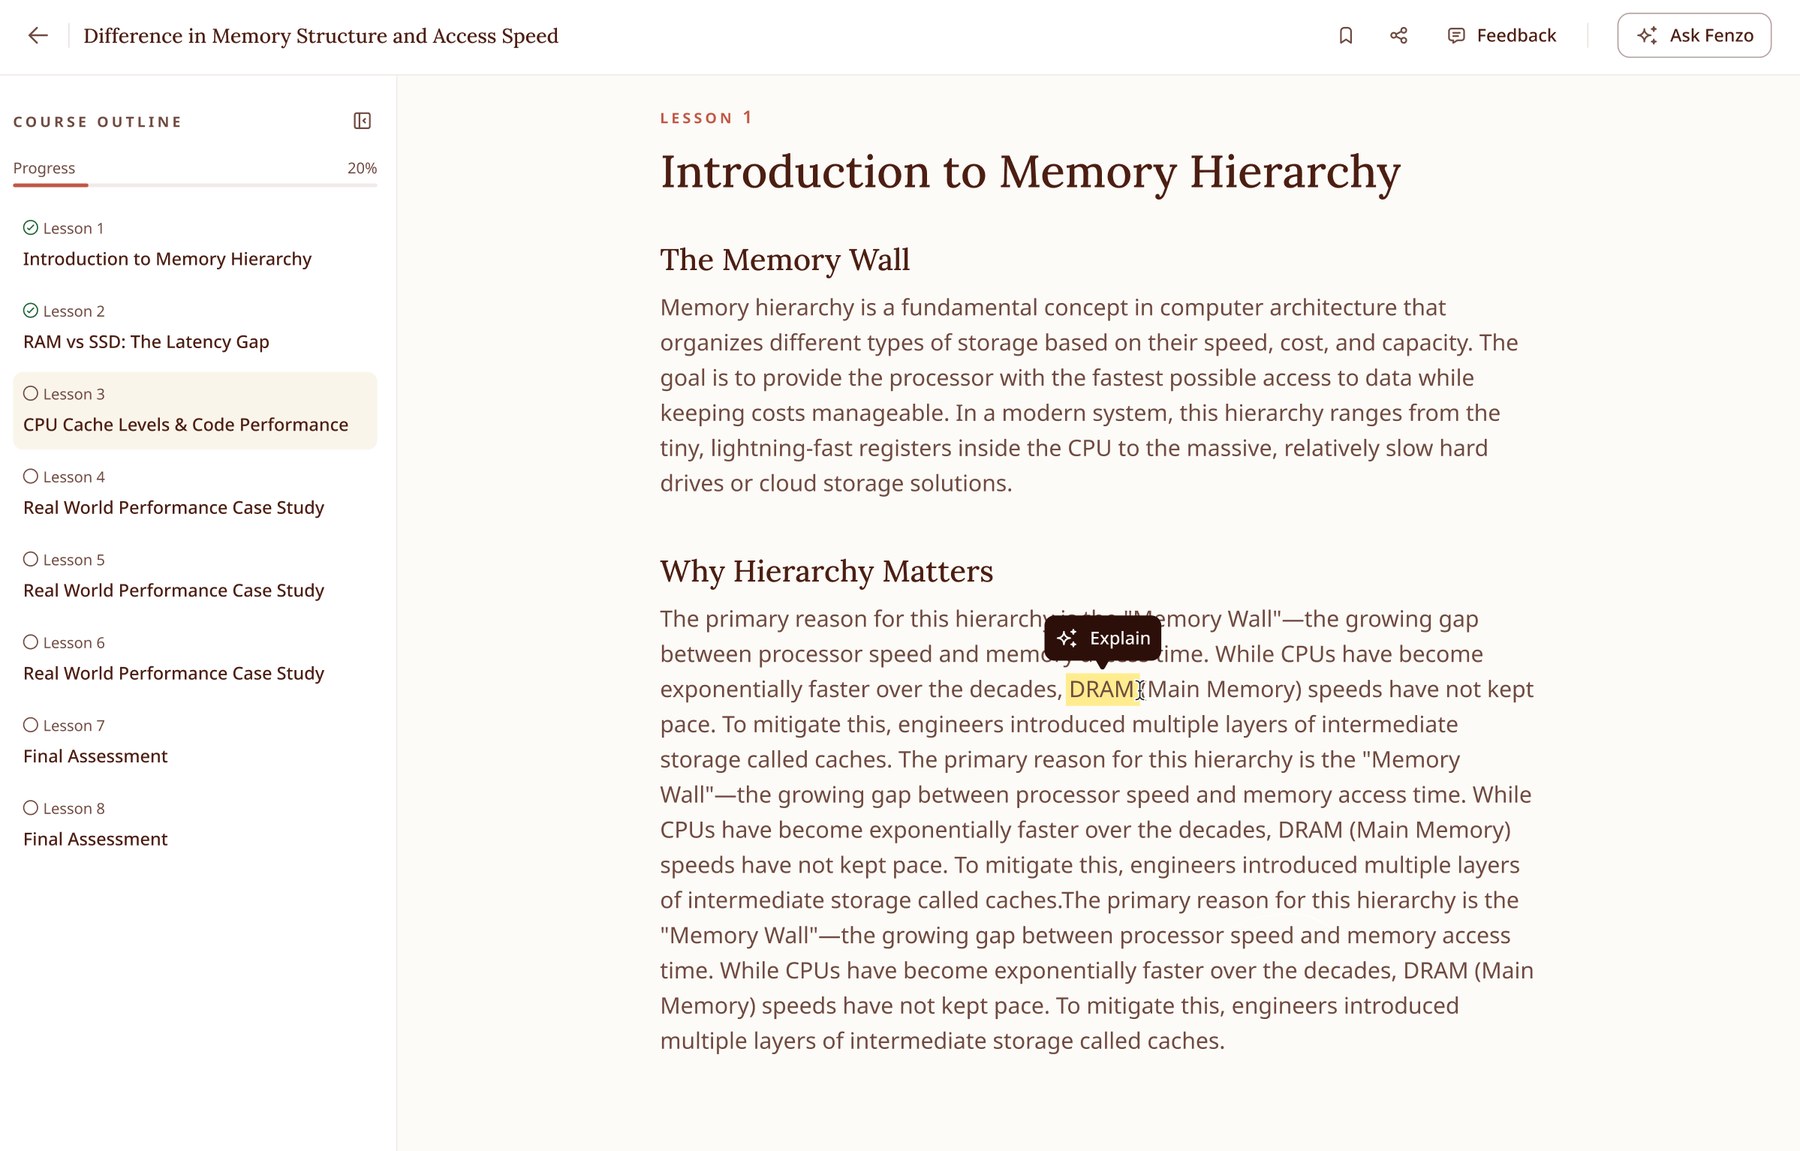This screenshot has height=1151, width=1800.
Task: Click the LESSON 1 label above title
Action: [x=705, y=118]
